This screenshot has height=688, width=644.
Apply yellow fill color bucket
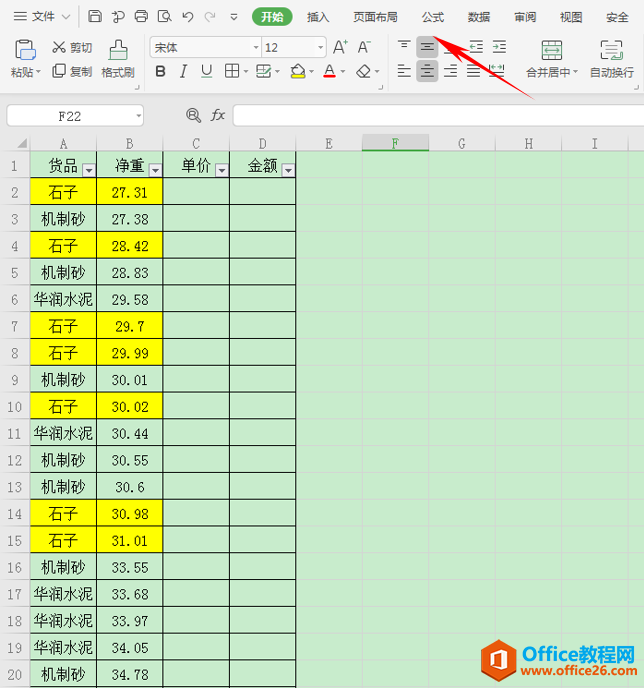tap(298, 71)
